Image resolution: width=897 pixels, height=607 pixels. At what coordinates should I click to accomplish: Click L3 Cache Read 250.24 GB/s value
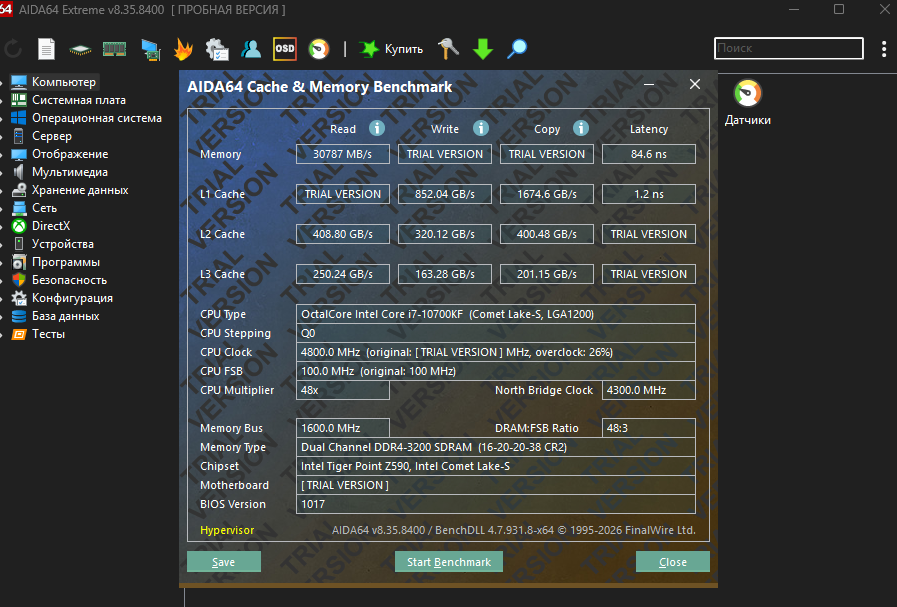[343, 274]
